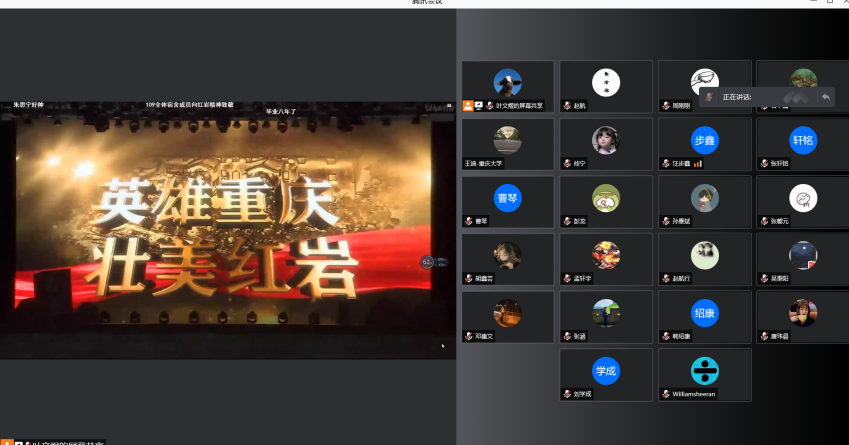This screenshot has width=849, height=445.
Task: Click the muted mic icon on the girl-portrait avatar tile
Action: coord(567,163)
